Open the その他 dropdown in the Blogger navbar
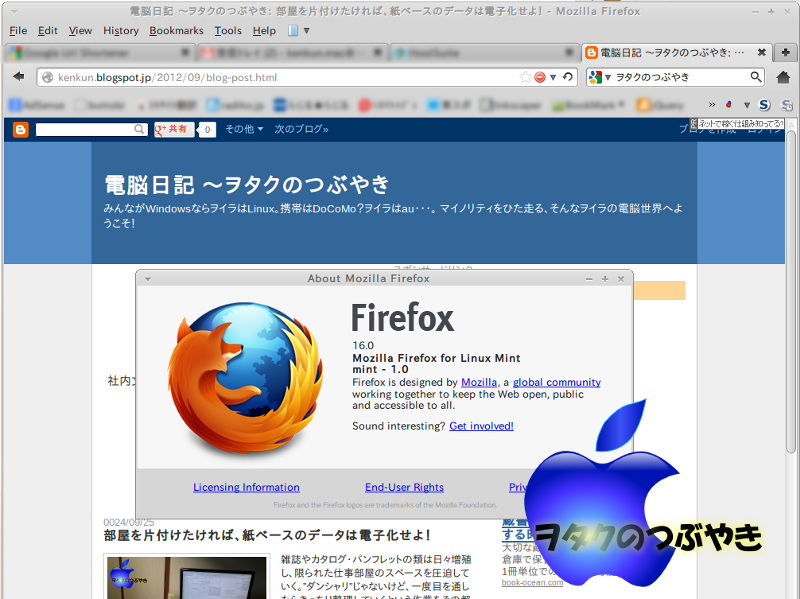The width and height of the screenshot is (800, 599). (x=240, y=129)
